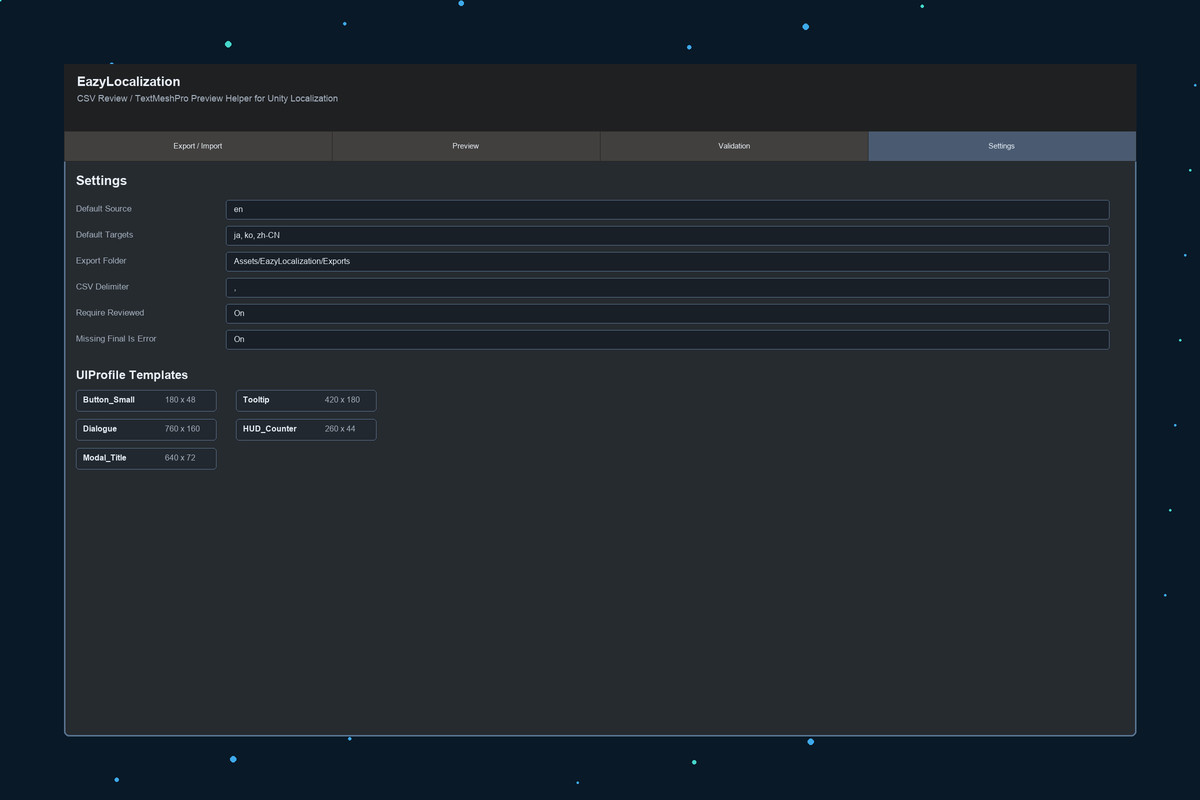Open the Modal_Title profile template
Screen dimensions: 1200x800
point(146,458)
